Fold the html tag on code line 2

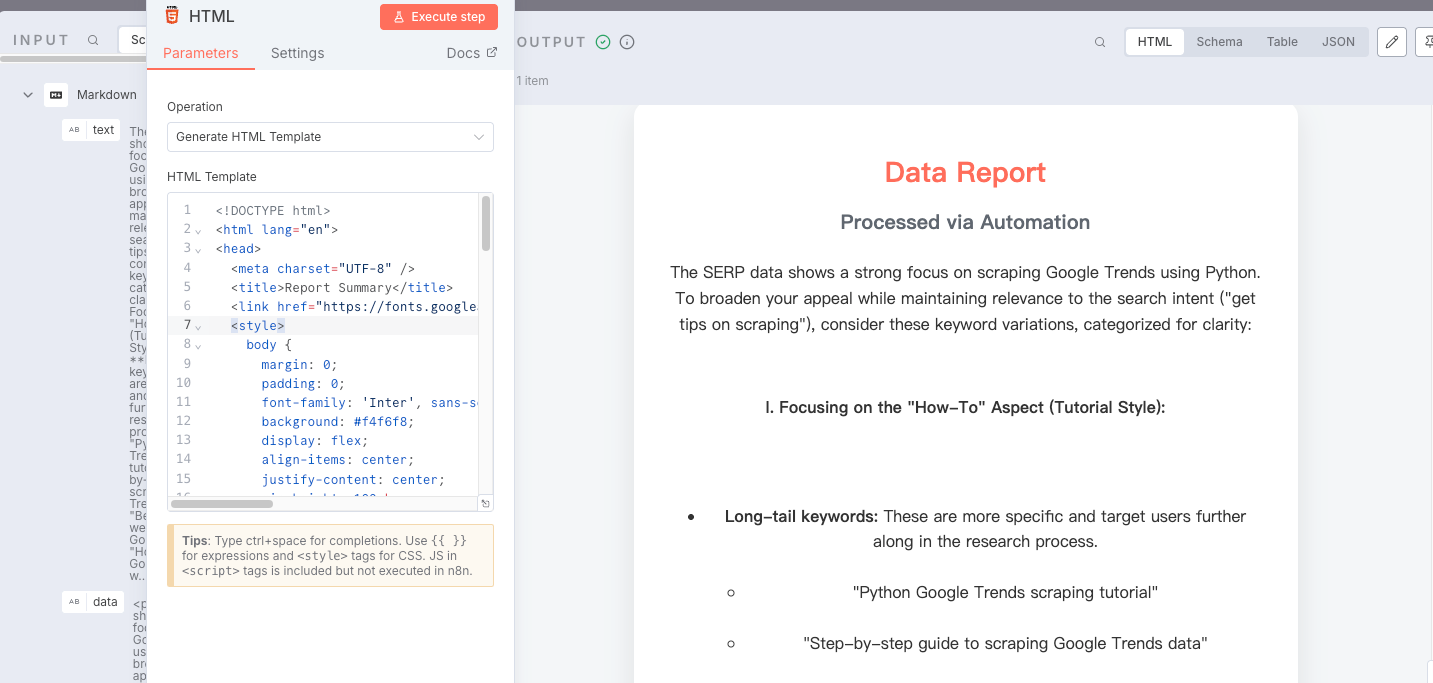[x=198, y=231]
